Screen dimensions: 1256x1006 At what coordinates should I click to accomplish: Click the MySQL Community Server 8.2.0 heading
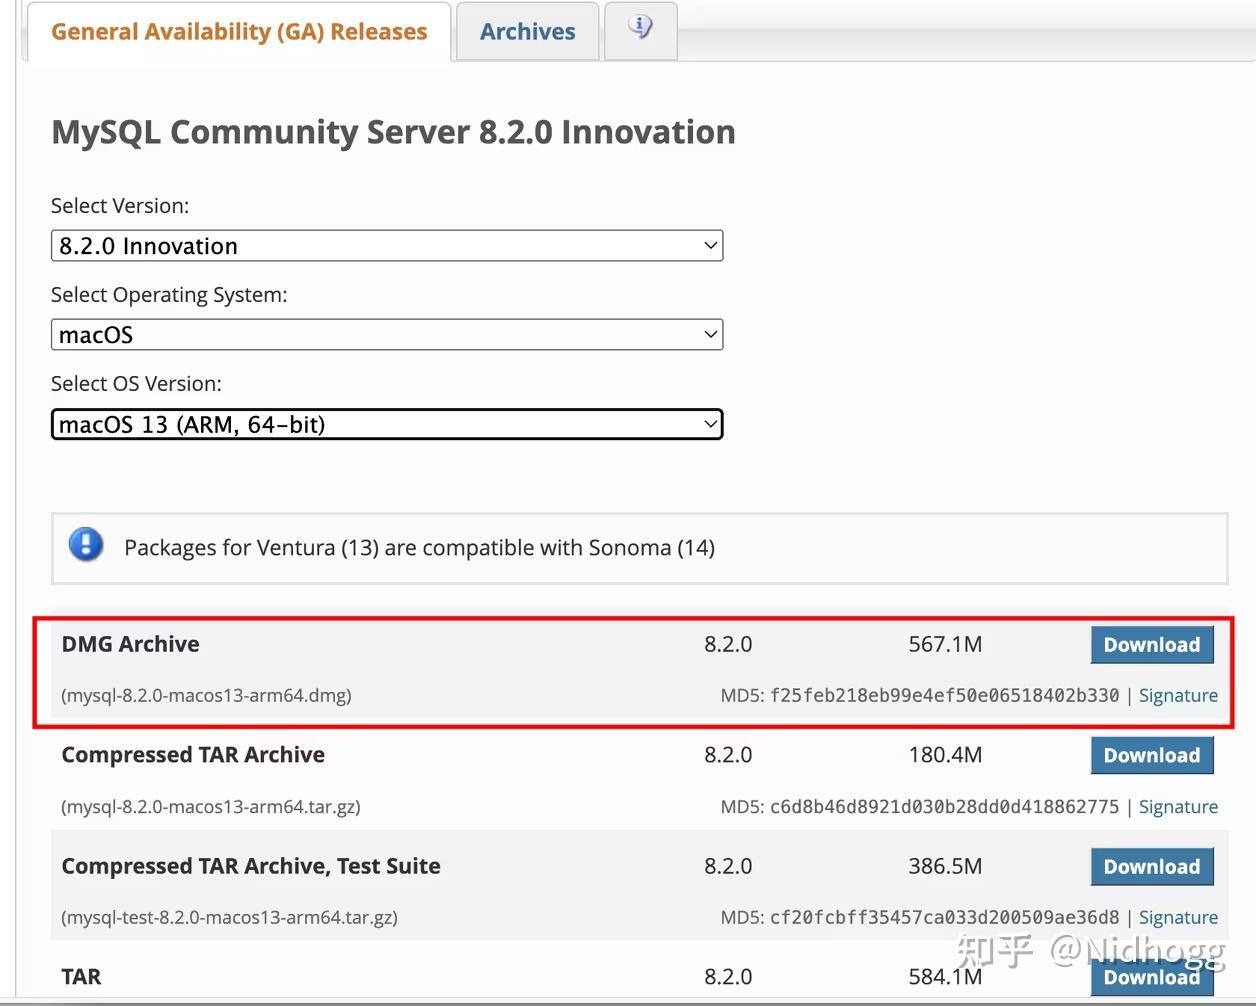393,132
